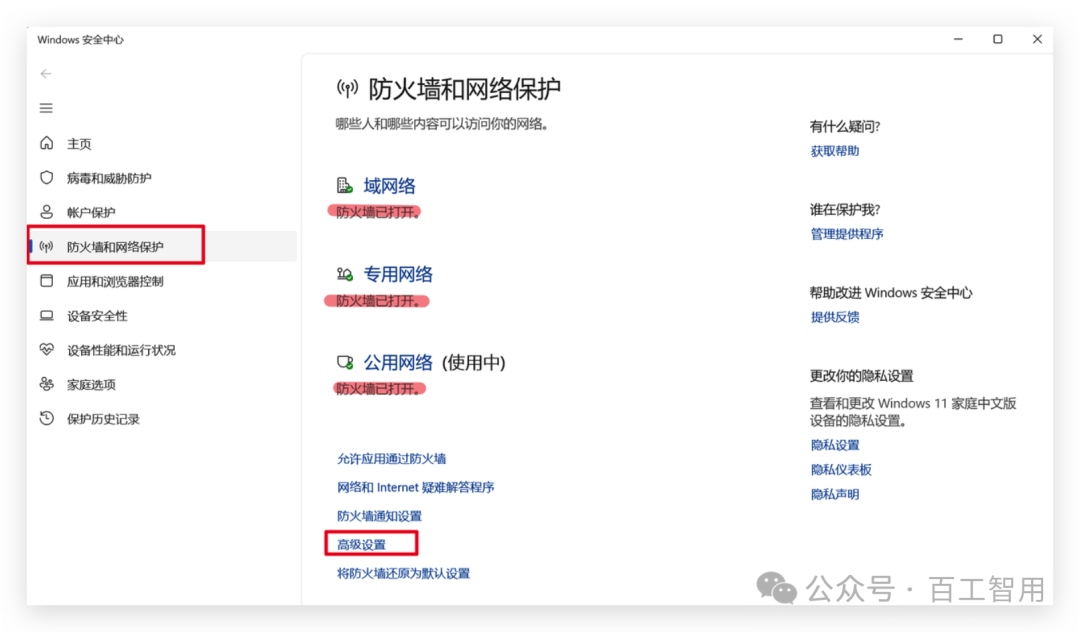
Task: Open 域网络 settings link
Action: point(389,186)
